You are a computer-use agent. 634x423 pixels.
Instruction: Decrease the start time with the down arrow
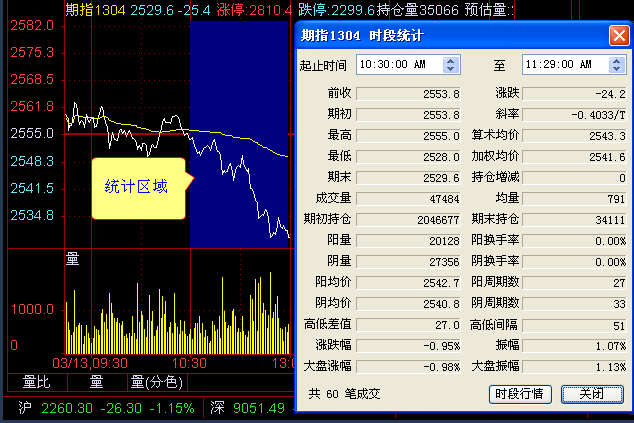click(450, 69)
